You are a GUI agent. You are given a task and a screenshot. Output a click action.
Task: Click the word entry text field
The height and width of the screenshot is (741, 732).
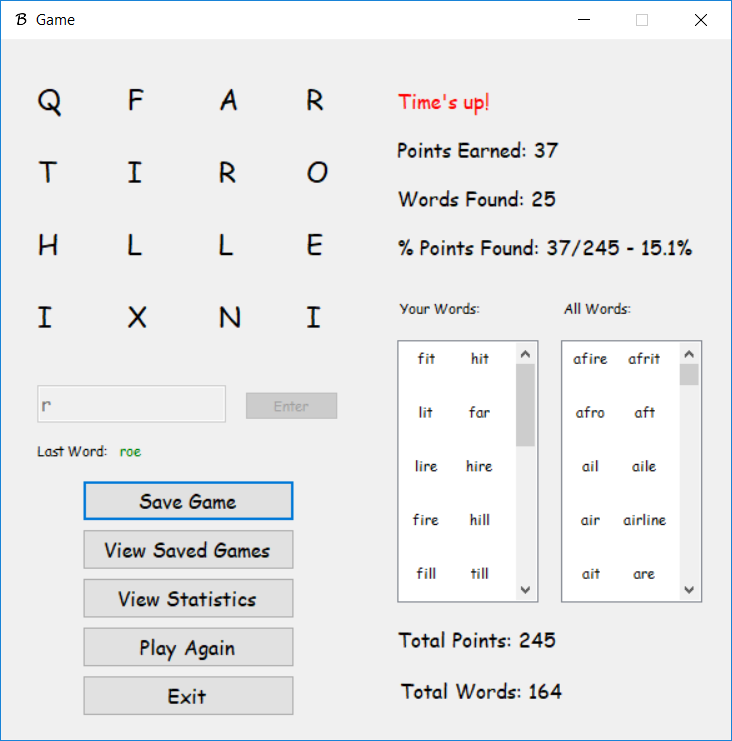coord(131,405)
